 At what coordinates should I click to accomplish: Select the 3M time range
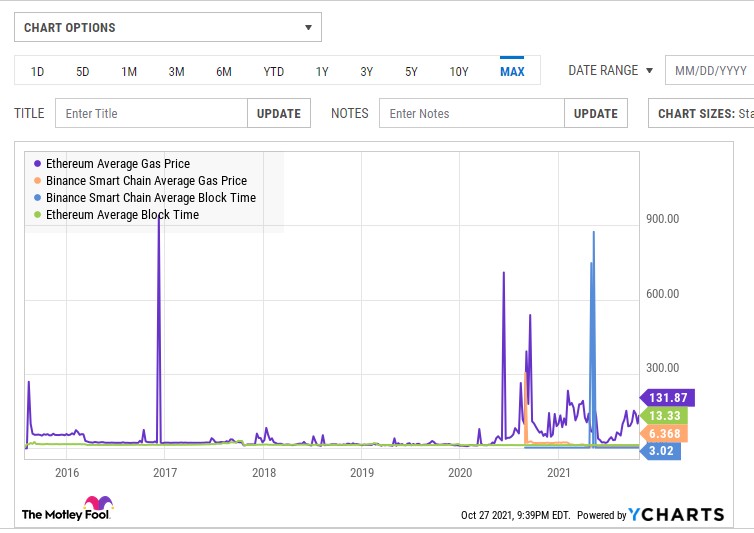point(176,72)
